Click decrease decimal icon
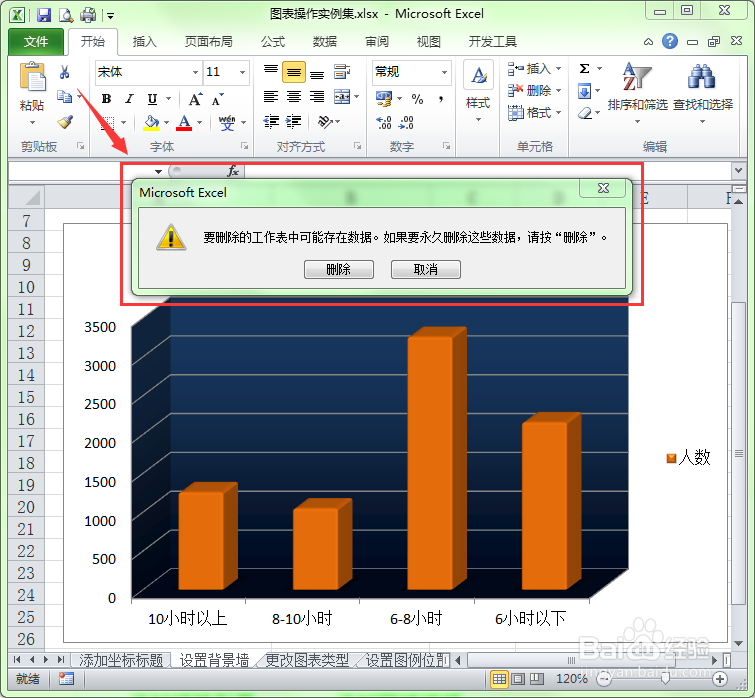 point(406,122)
